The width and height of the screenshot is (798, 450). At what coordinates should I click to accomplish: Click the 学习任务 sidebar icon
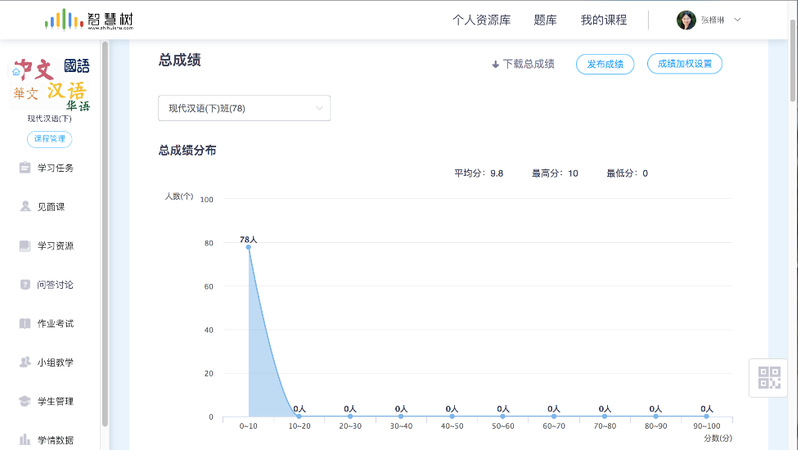(x=25, y=168)
